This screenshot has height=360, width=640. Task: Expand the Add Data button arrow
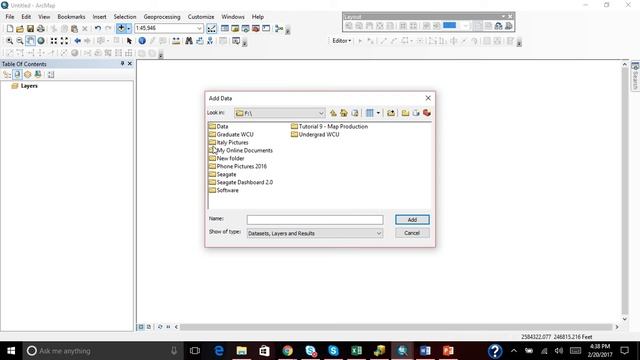(129, 29)
